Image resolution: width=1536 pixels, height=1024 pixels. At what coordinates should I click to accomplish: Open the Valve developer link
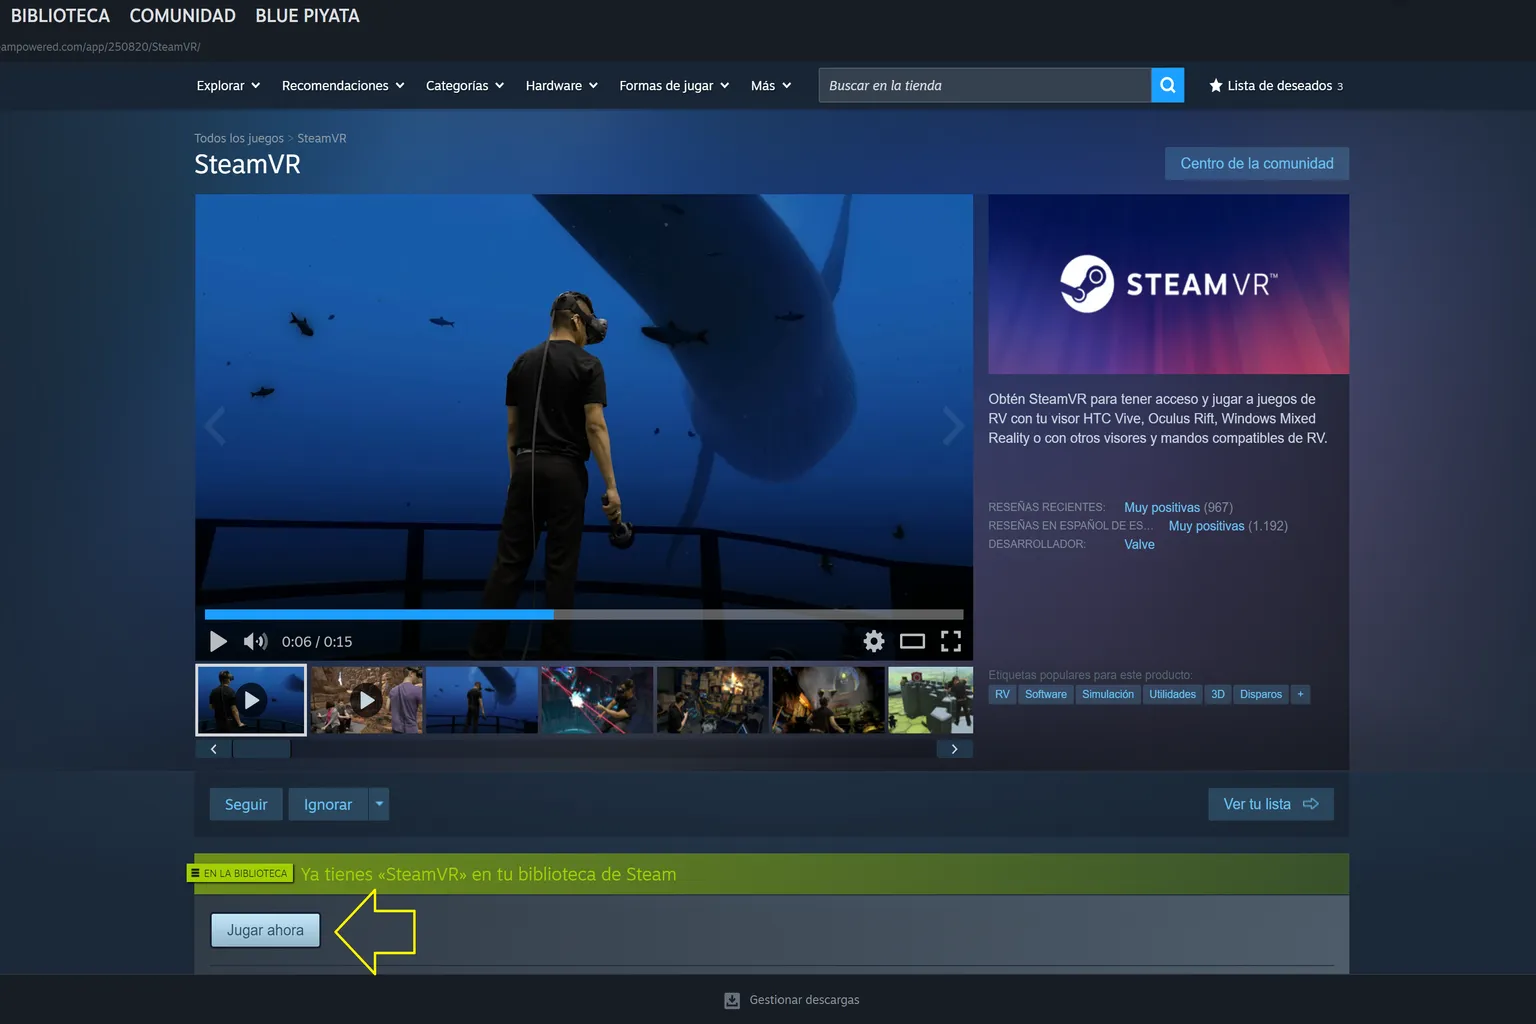coord(1139,544)
